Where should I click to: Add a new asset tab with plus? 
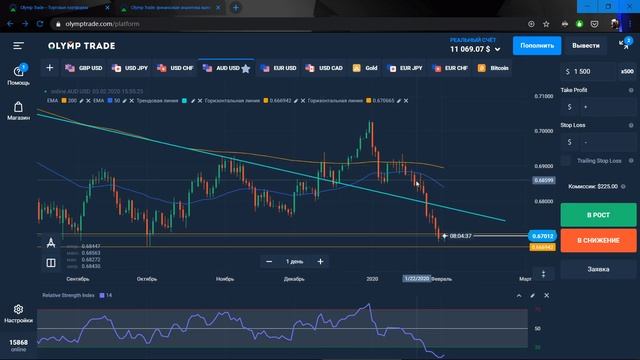click(x=50, y=68)
